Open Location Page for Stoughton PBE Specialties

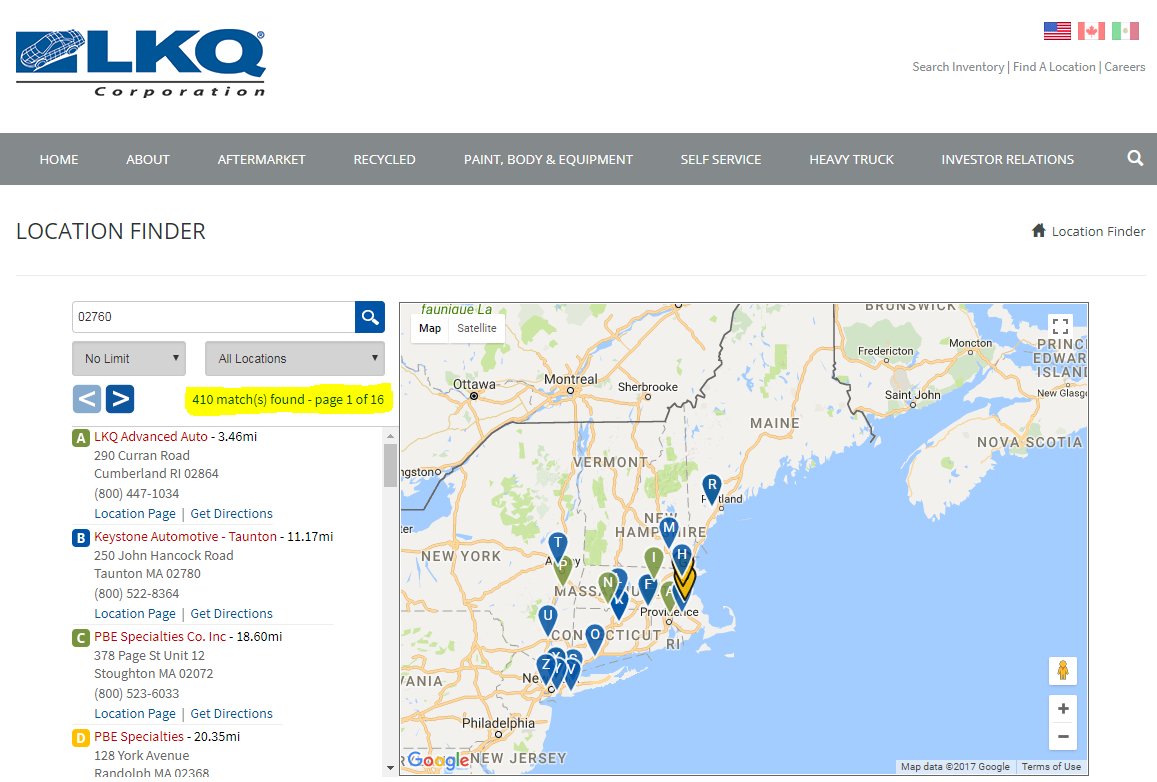pos(135,713)
